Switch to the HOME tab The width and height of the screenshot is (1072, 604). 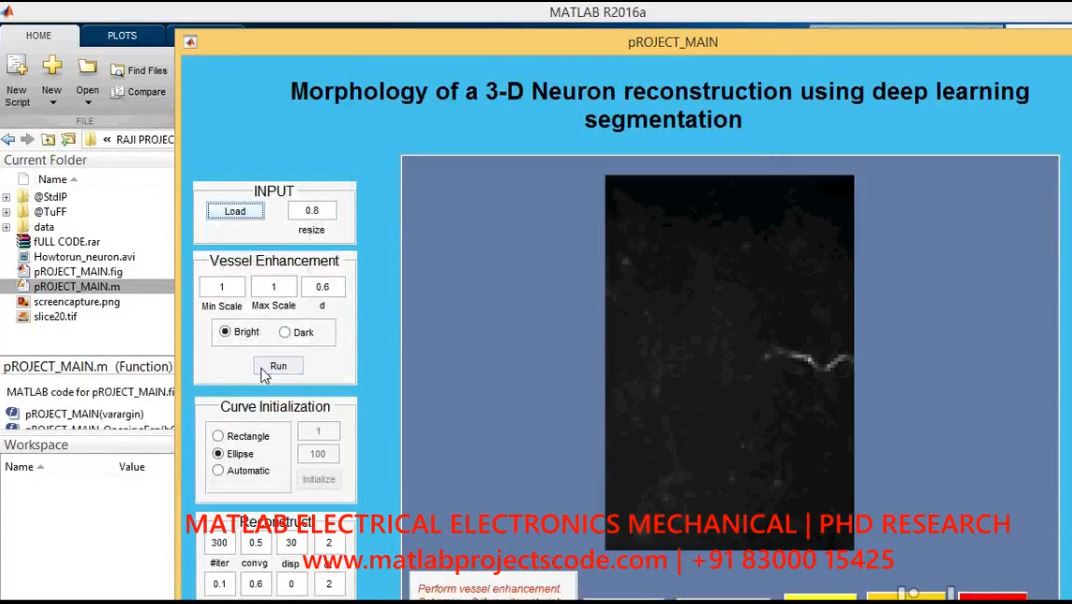39,35
